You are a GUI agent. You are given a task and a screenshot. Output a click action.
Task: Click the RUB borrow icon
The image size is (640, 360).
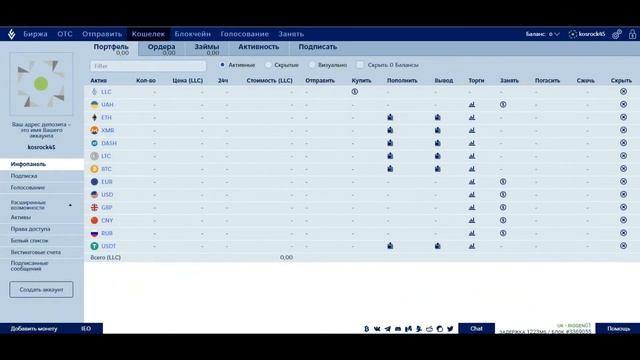503,233
